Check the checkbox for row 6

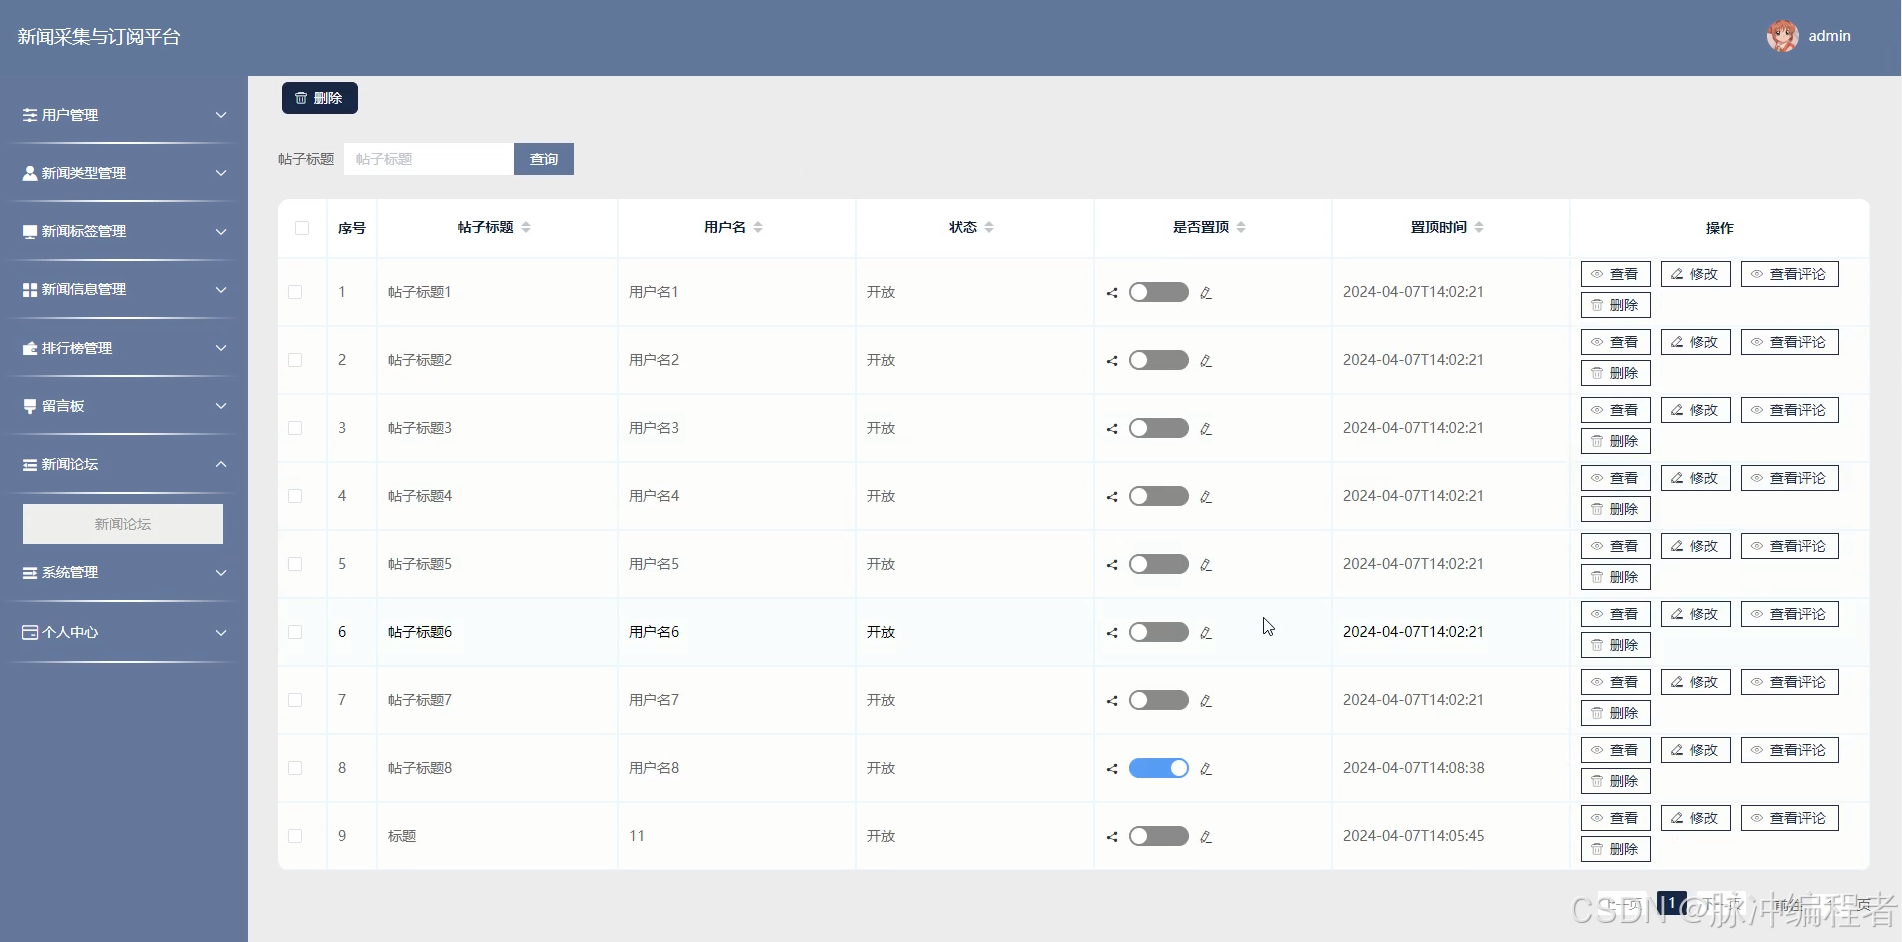click(x=295, y=632)
